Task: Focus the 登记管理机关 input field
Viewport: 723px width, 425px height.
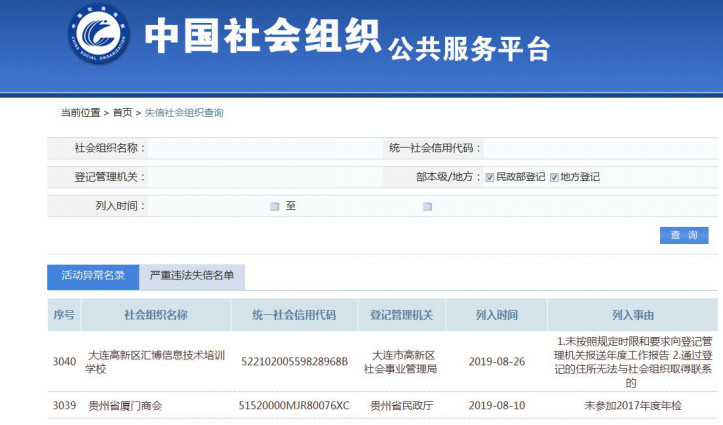Action: [260, 177]
